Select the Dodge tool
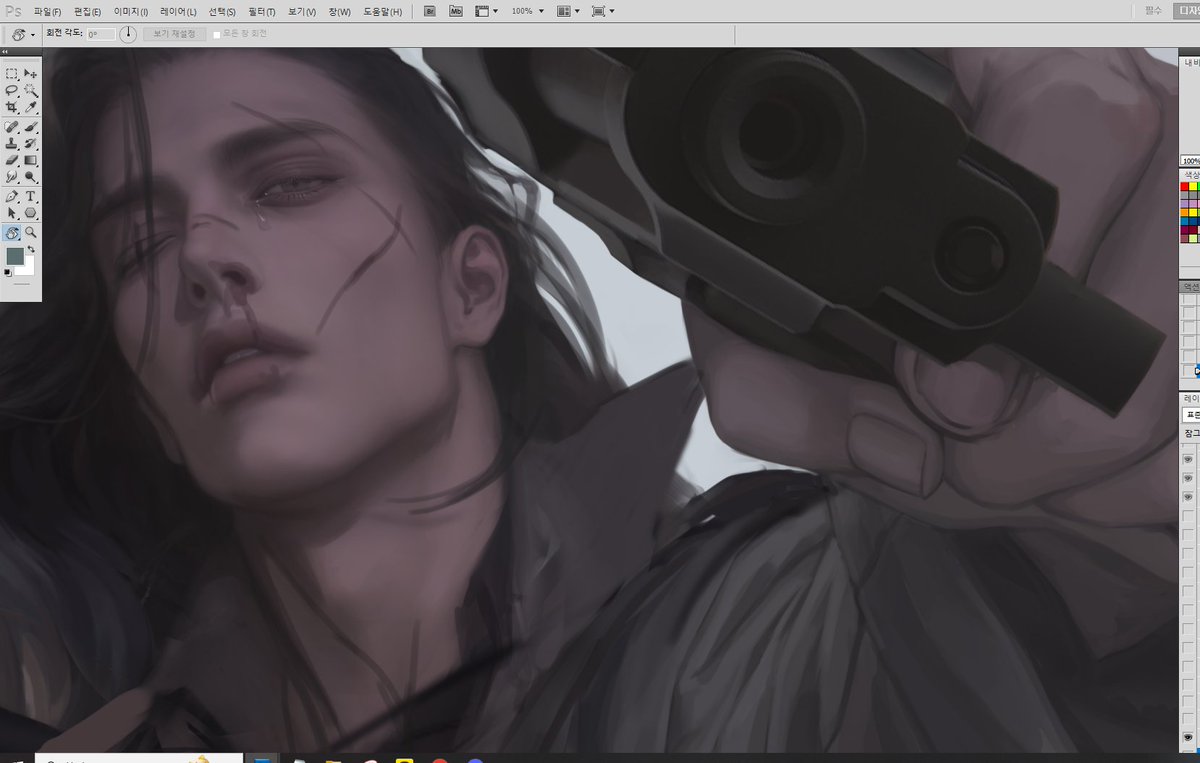 (31, 176)
